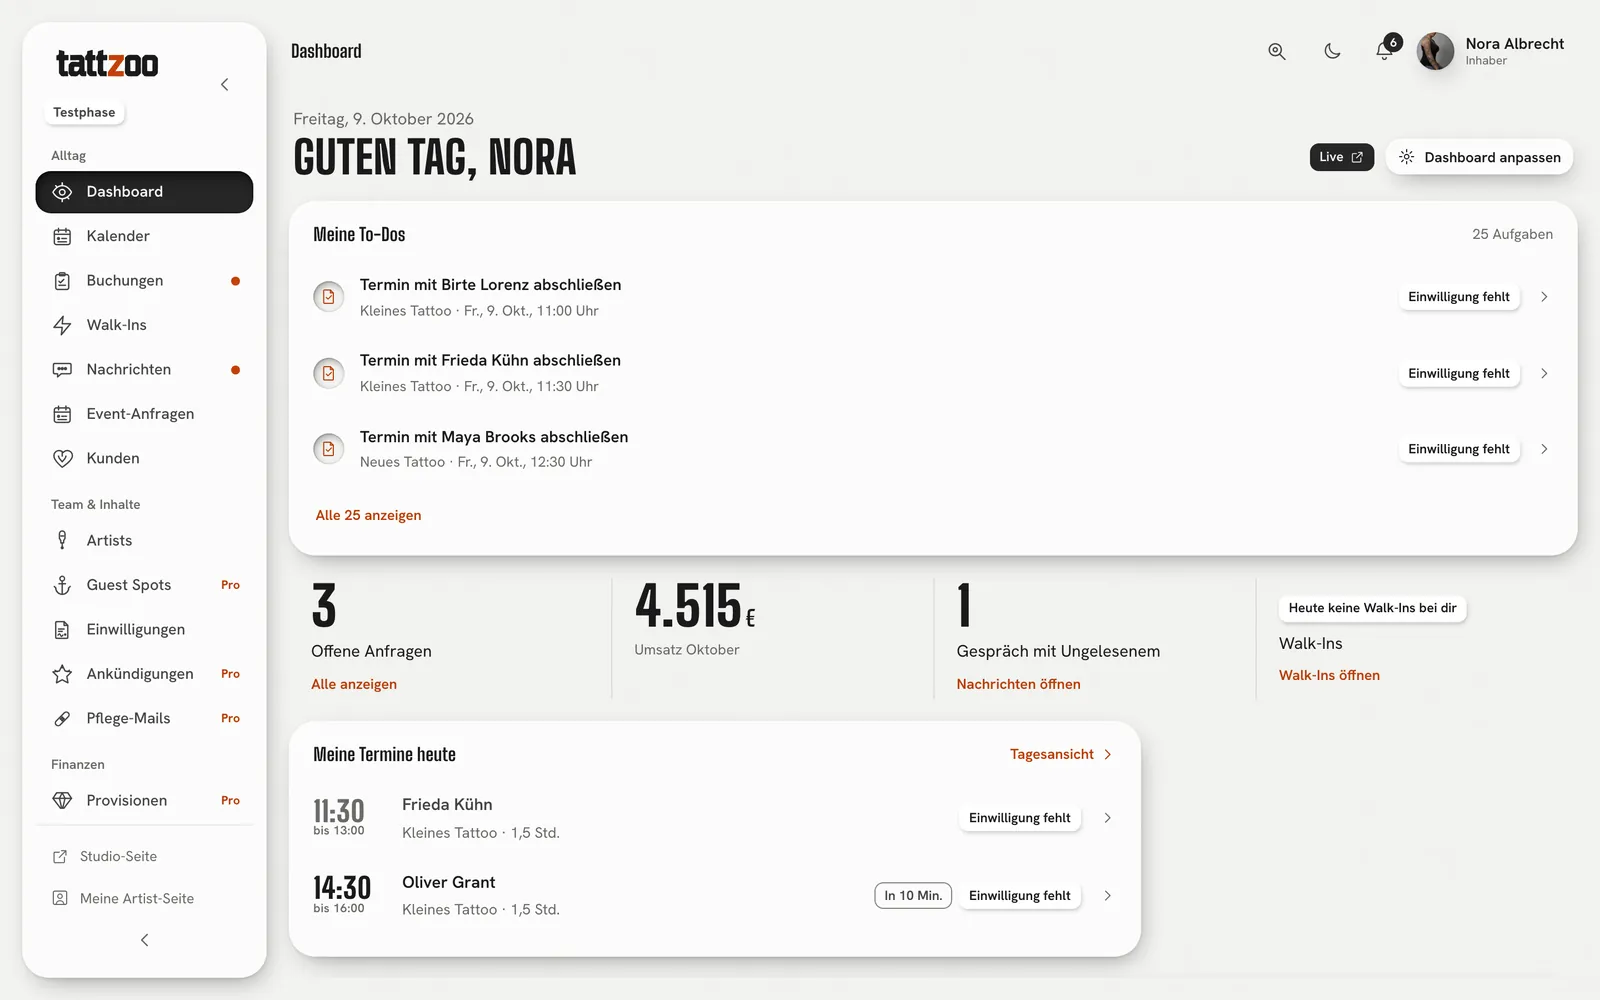Click Einwilligung fehlt badge for Maya Brooks
1600x1000 pixels.
click(x=1459, y=449)
